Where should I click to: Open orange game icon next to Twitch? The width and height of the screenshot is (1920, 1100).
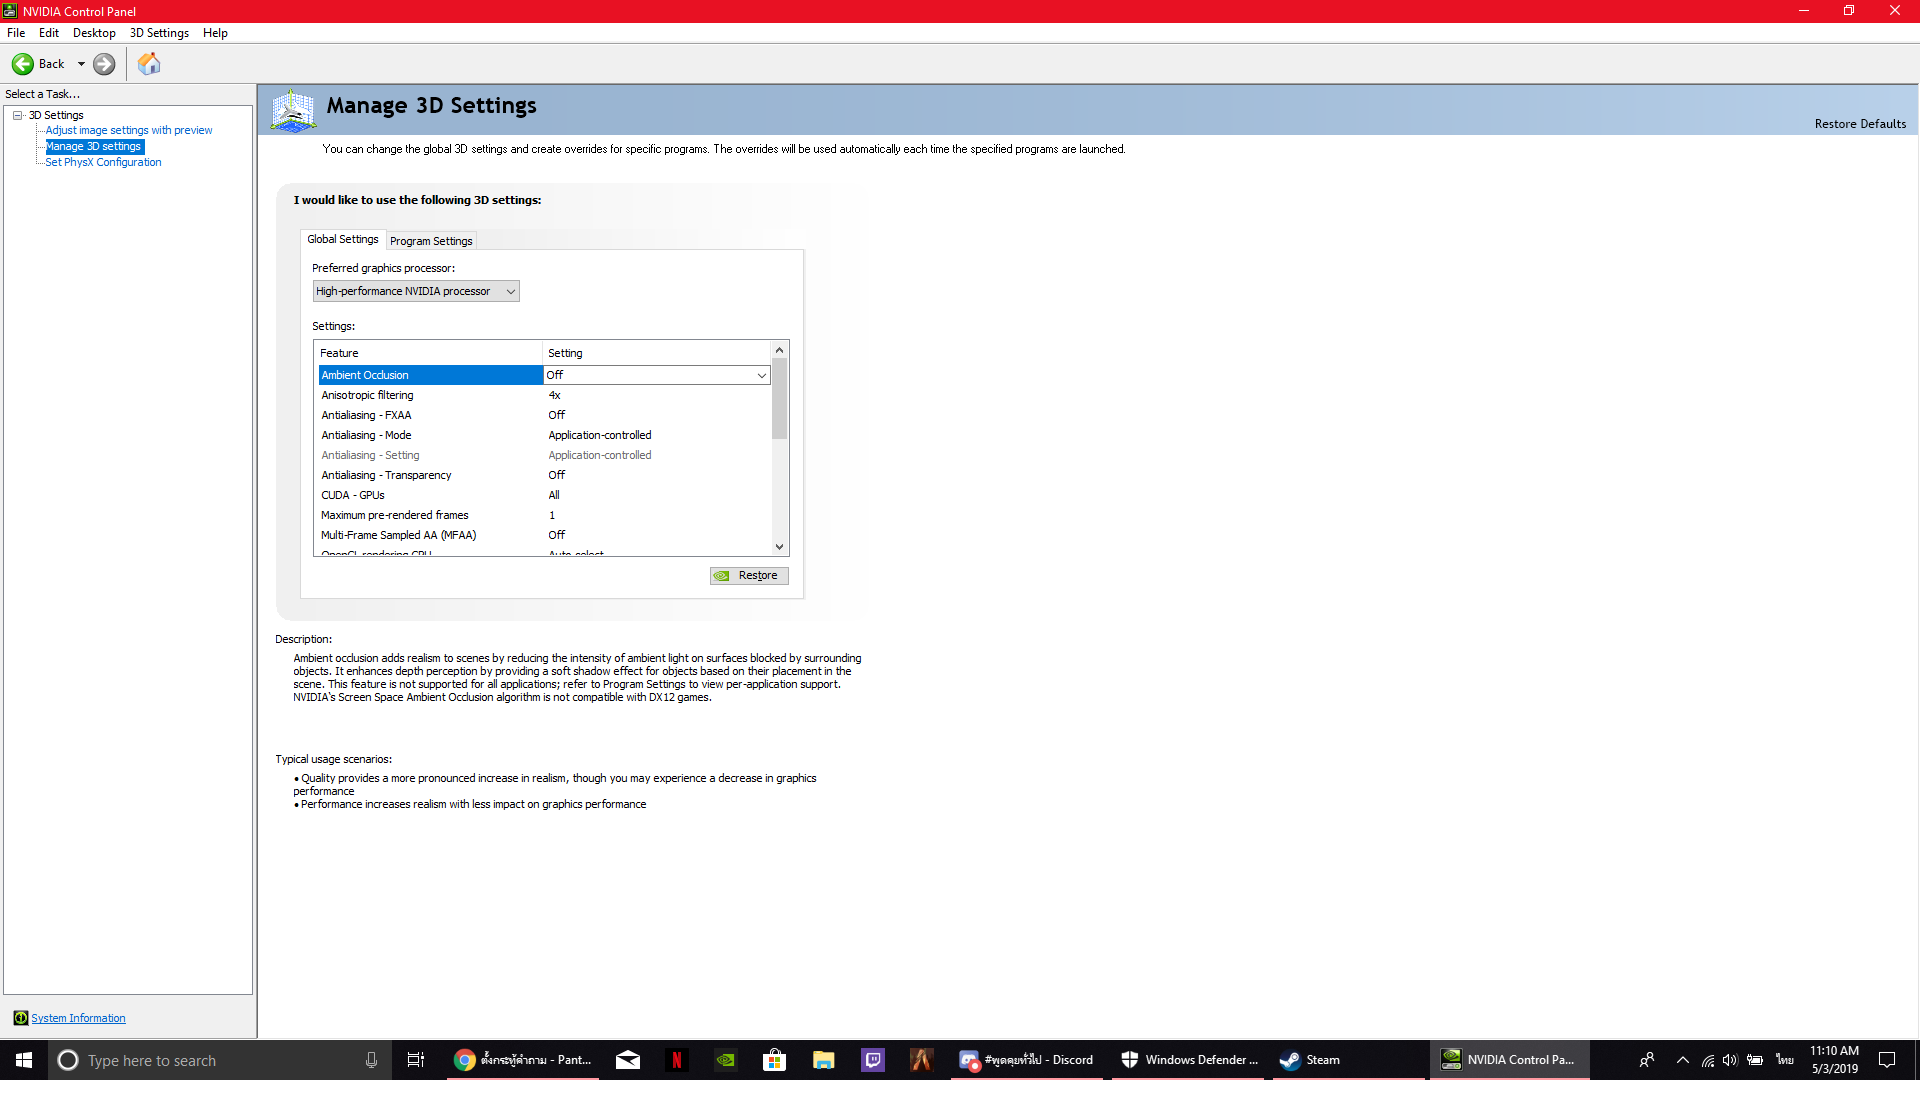[x=921, y=1060]
